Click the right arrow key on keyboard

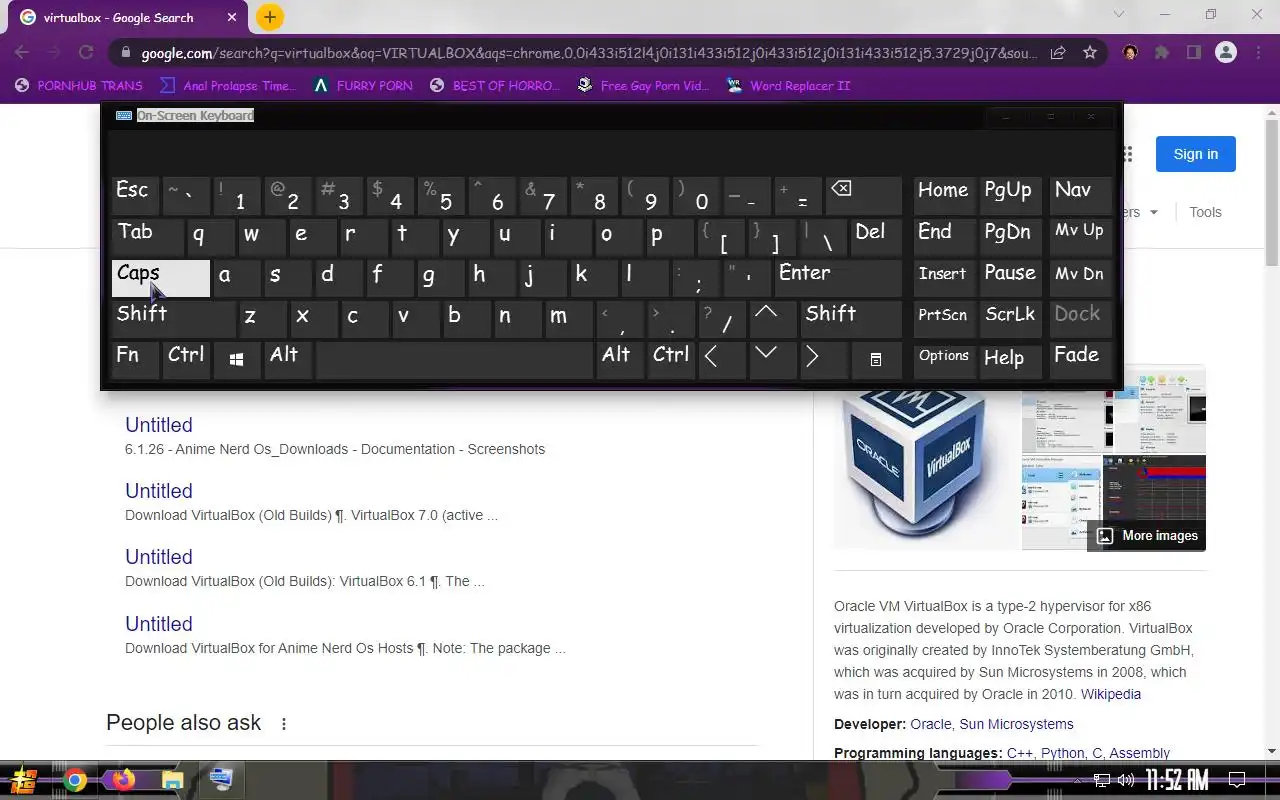[x=823, y=359]
